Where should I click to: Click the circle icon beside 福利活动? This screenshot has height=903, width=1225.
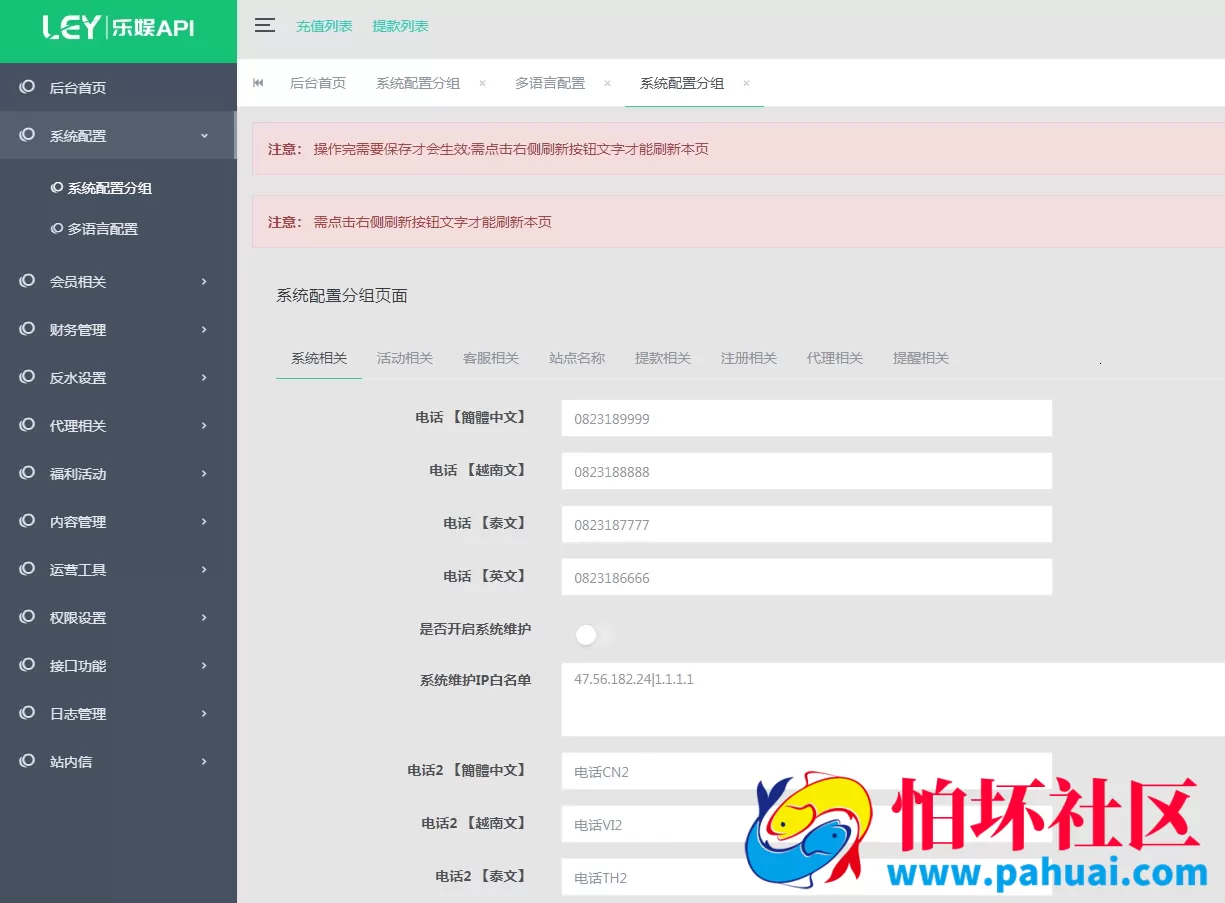(x=27, y=473)
